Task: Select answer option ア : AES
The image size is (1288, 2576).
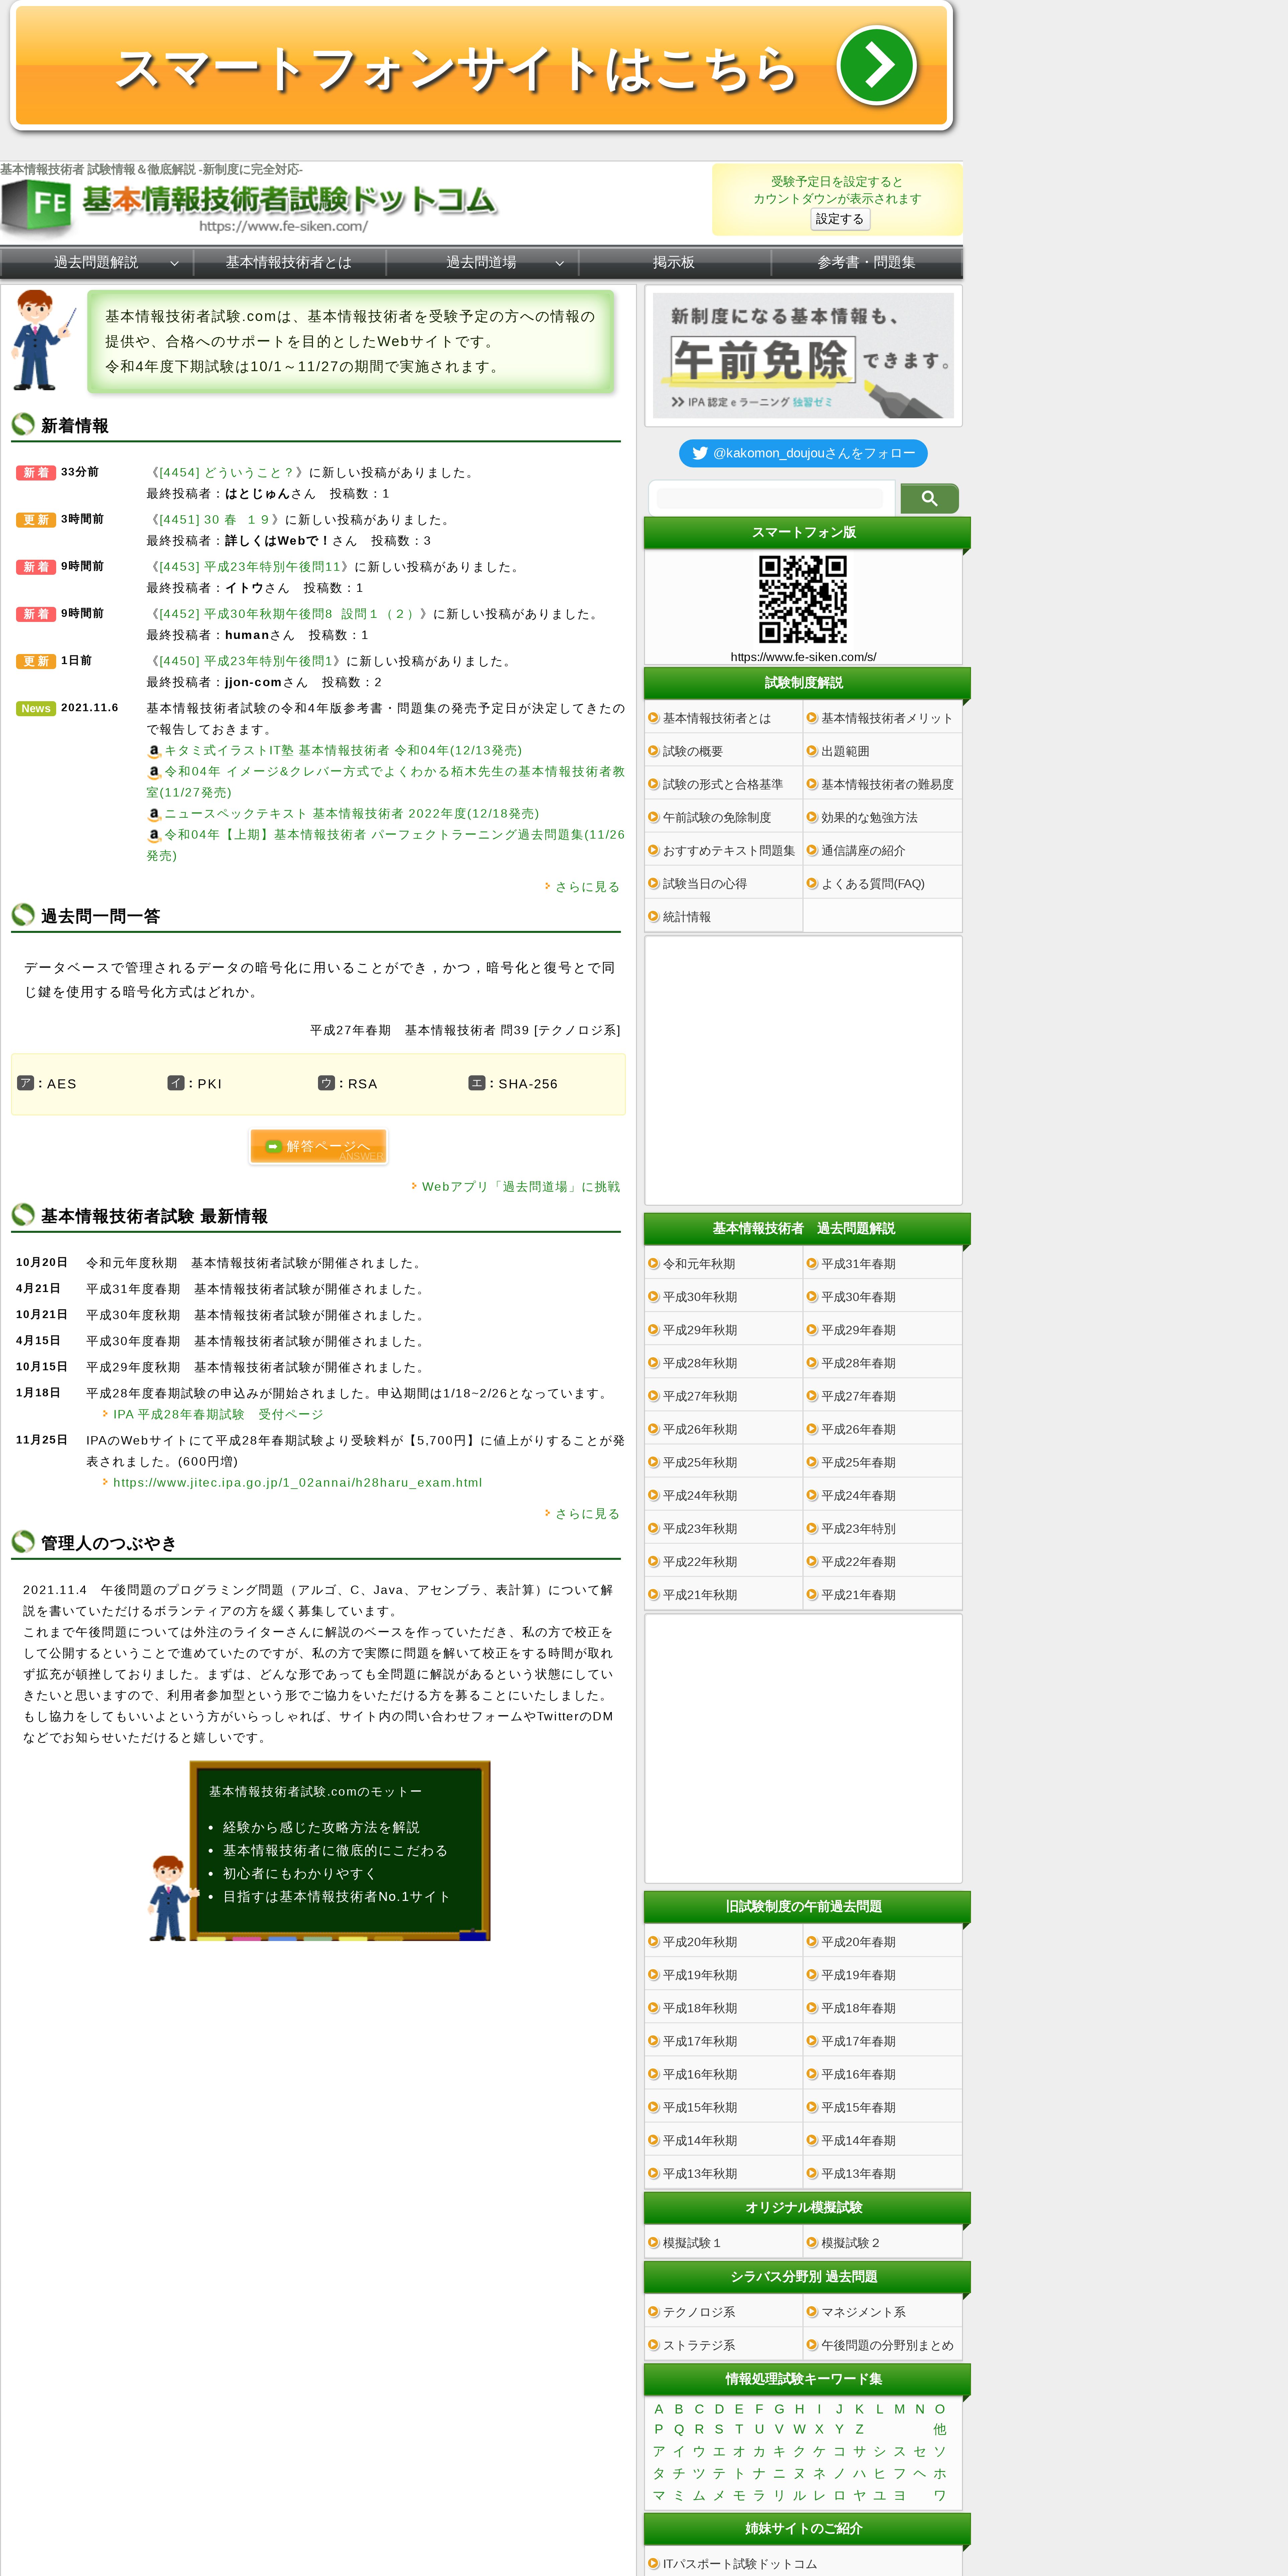Action: [x=47, y=1084]
